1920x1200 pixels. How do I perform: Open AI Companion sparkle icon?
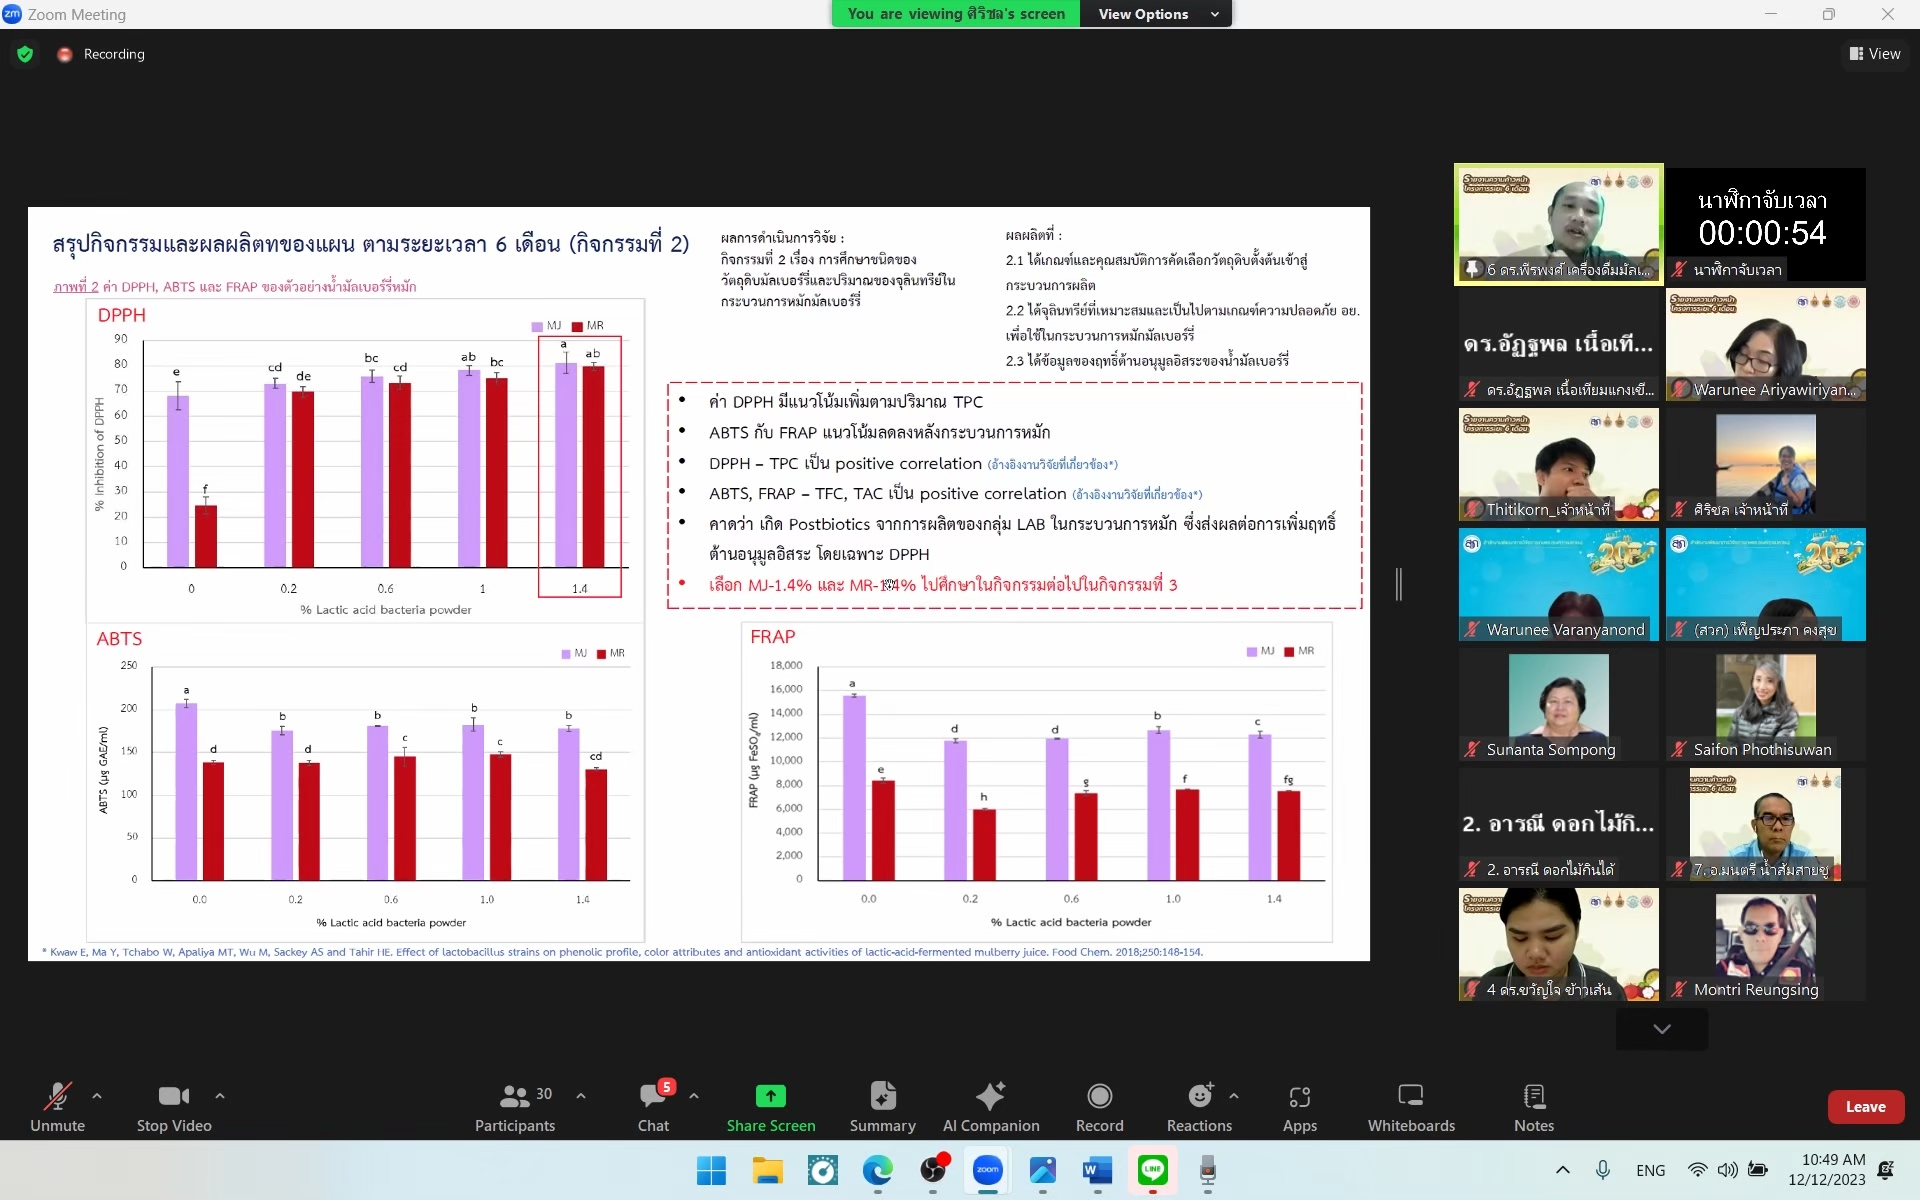(x=990, y=1097)
